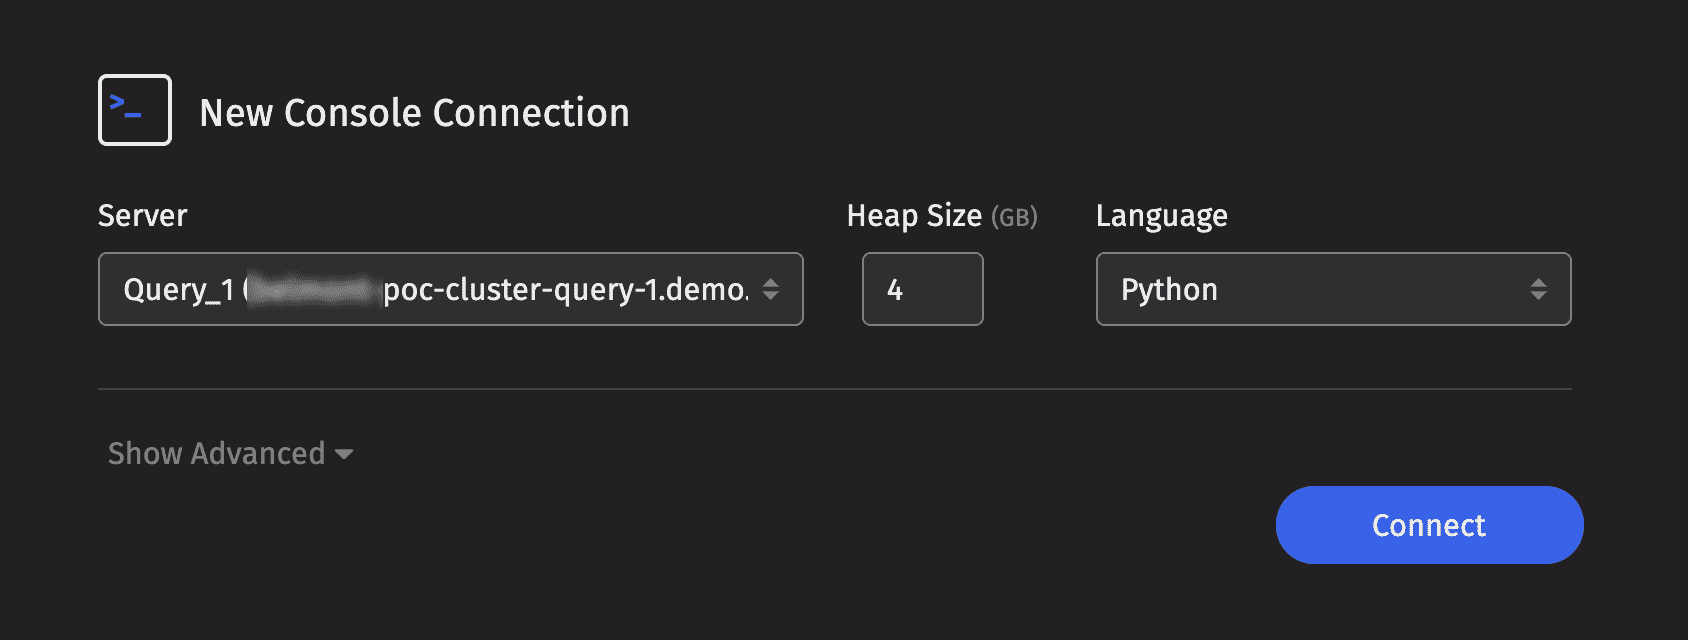Screen dimensions: 1688x640
Task: Click the New Console Connection title
Action: (414, 113)
